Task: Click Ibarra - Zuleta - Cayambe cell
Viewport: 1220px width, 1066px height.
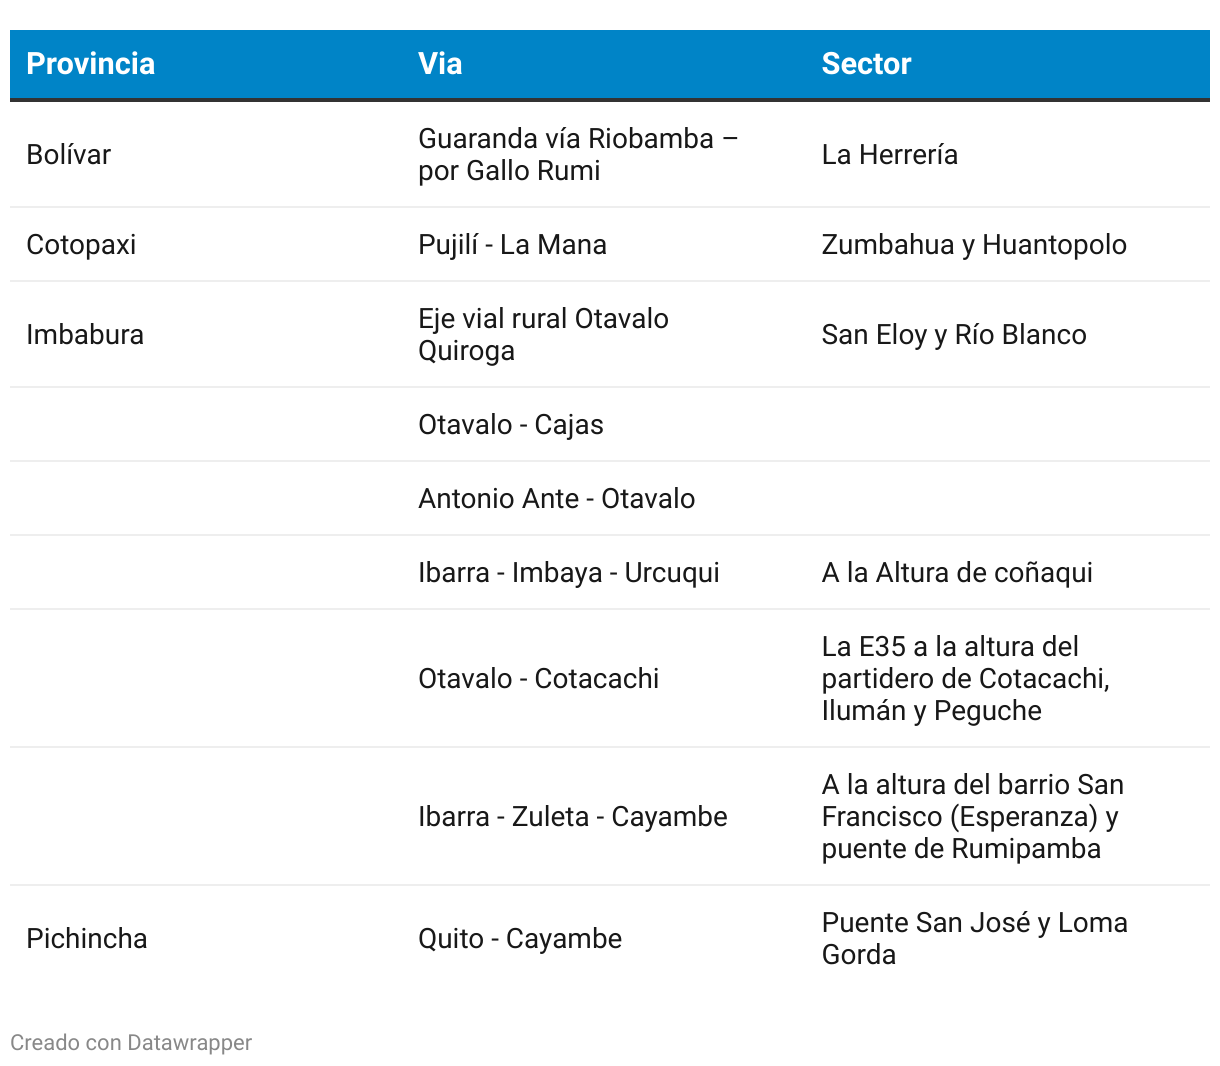Action: click(x=573, y=817)
